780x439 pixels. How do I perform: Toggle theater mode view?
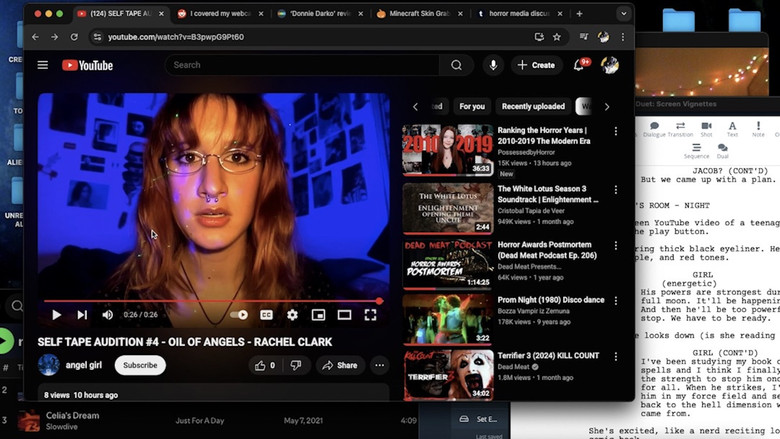pos(344,315)
